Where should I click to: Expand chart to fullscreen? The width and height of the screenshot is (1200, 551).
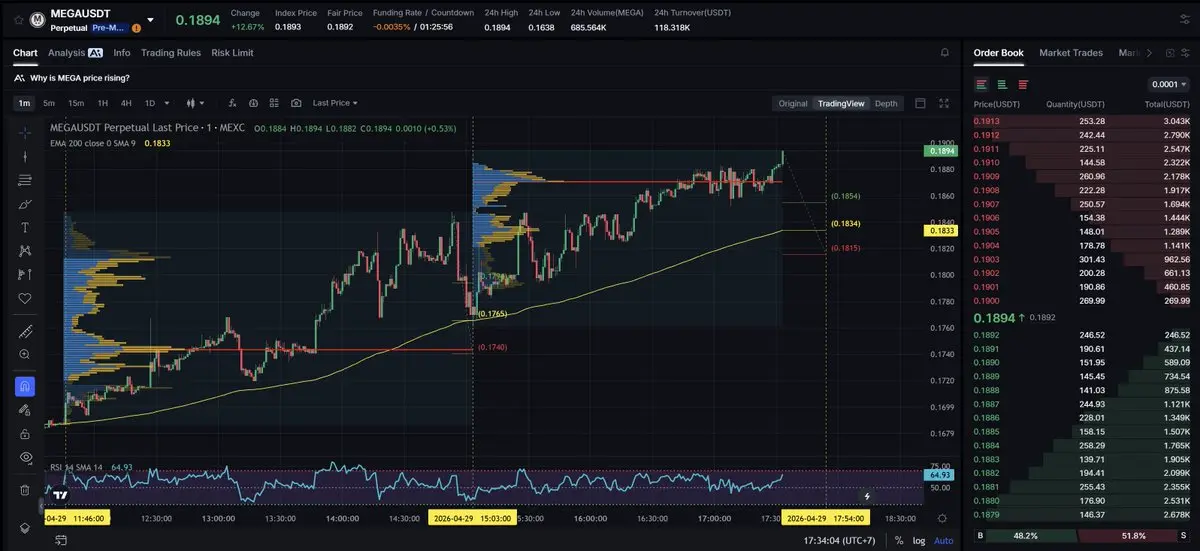(944, 103)
